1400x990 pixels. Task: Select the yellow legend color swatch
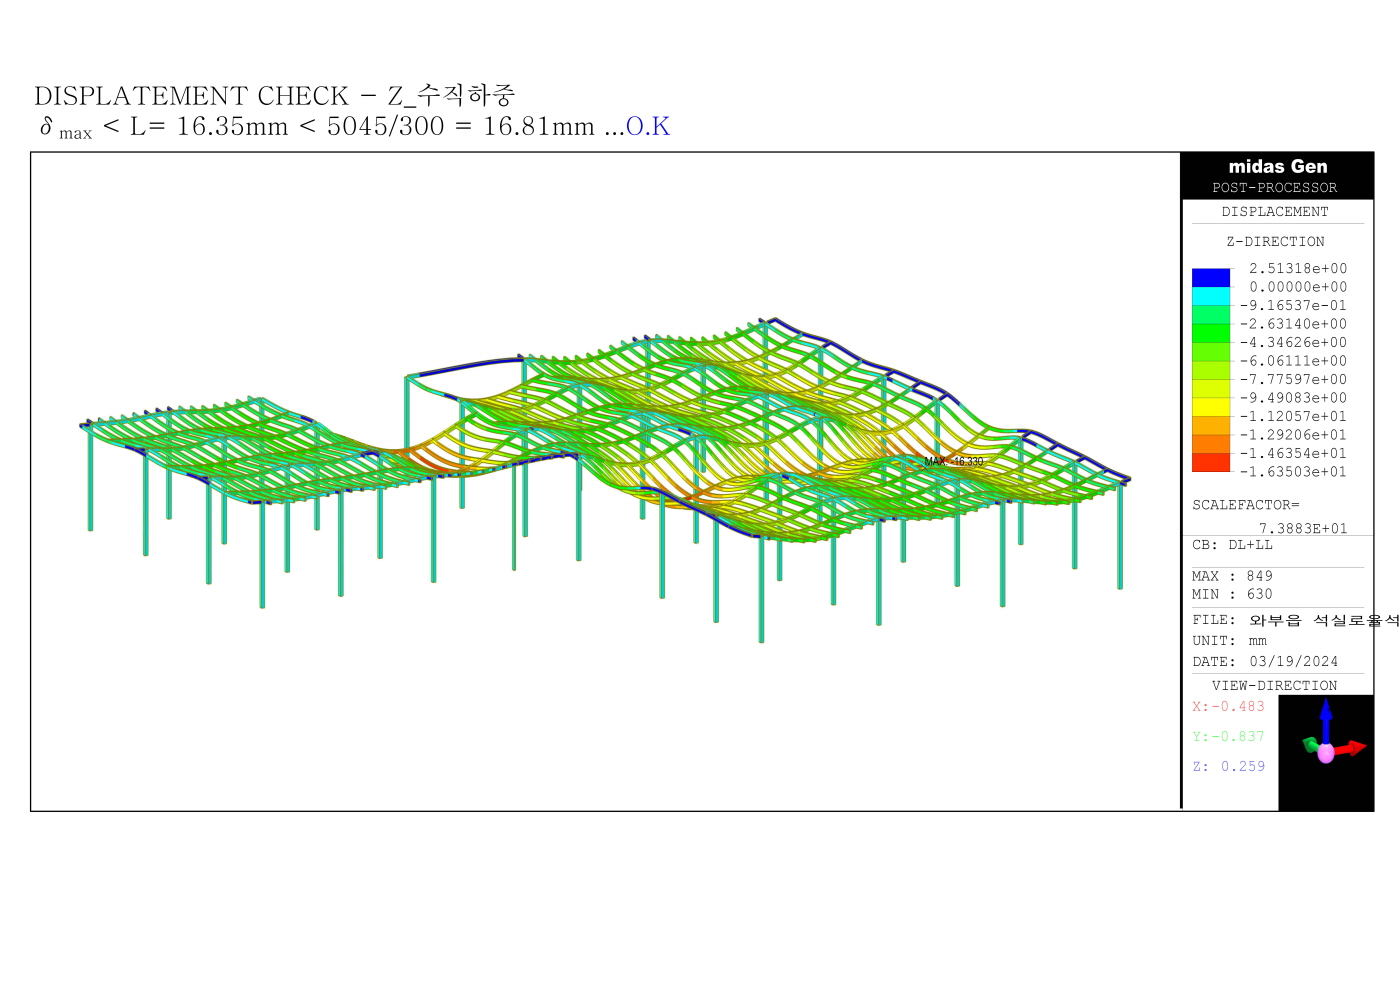(x=1210, y=407)
